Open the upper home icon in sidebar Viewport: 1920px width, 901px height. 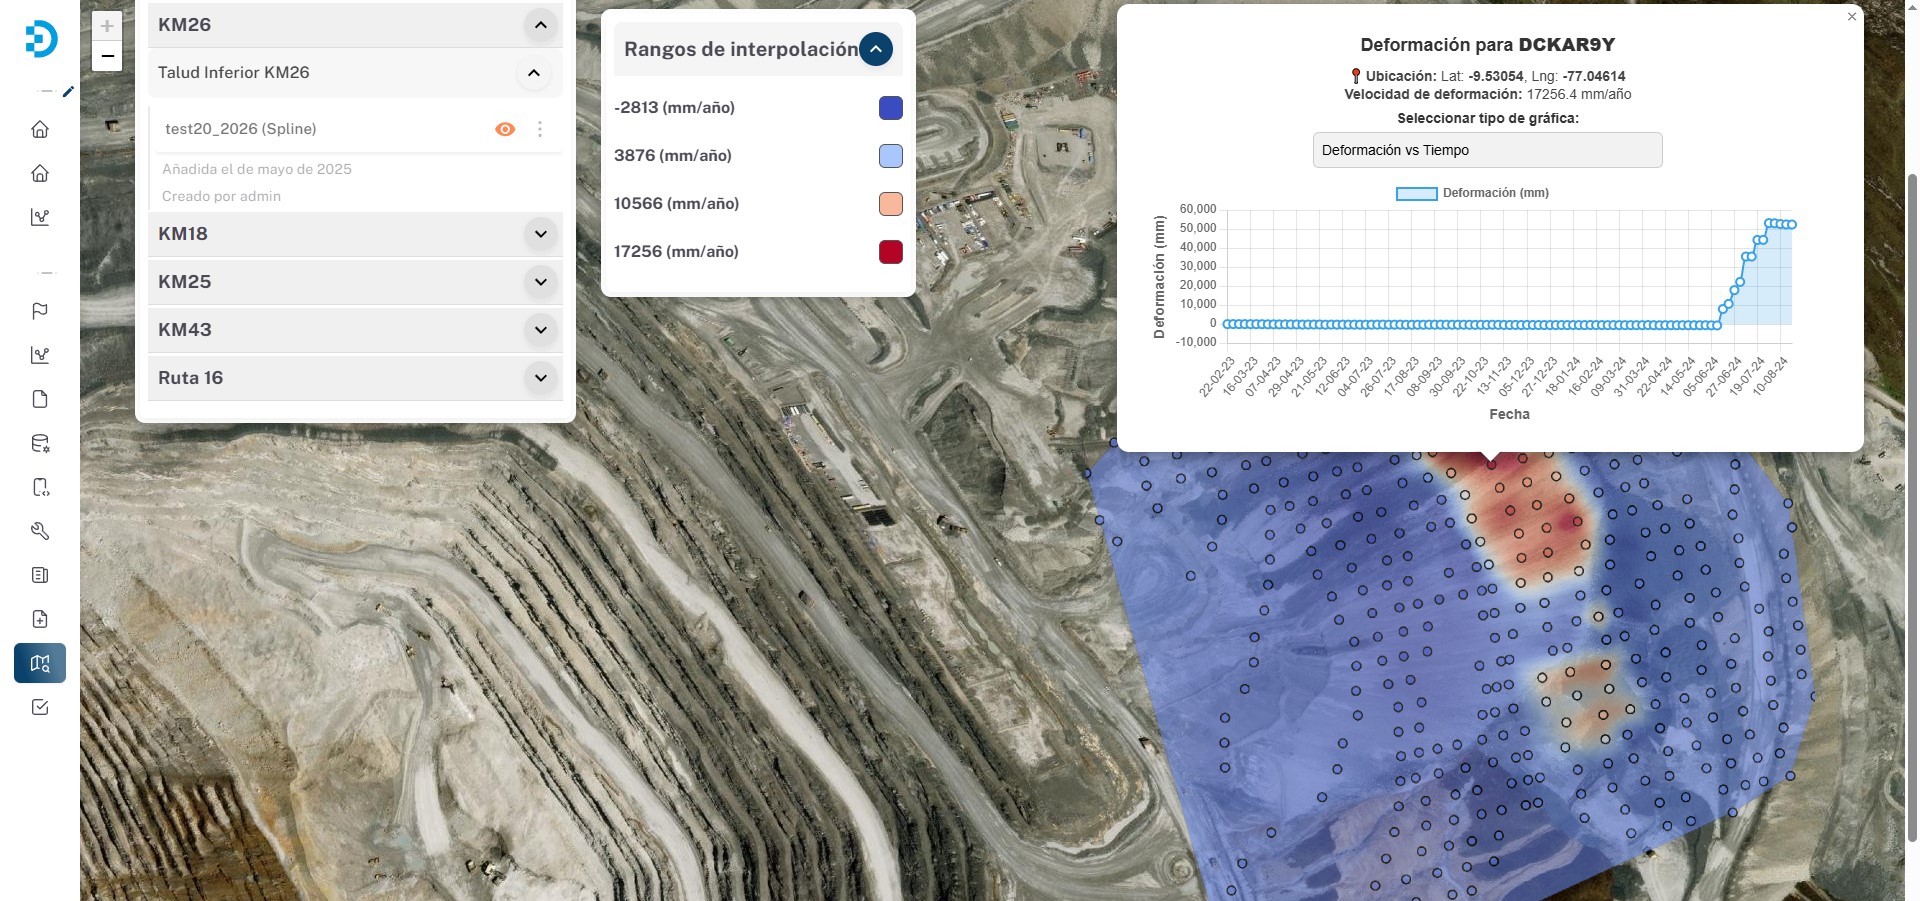pyautogui.click(x=40, y=129)
